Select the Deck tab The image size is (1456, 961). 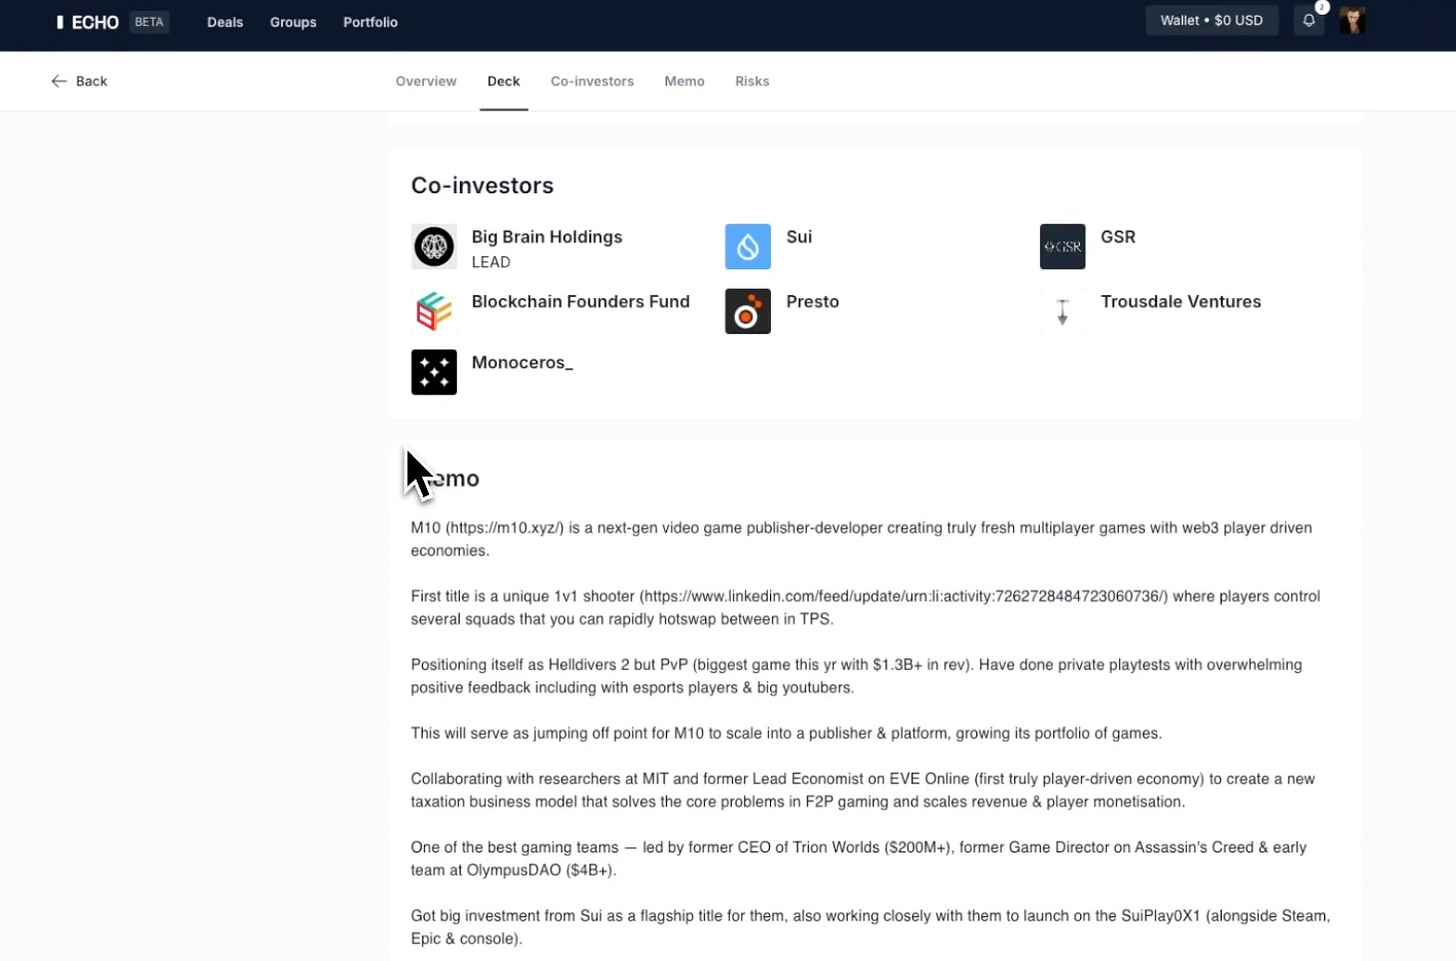pyautogui.click(x=503, y=81)
